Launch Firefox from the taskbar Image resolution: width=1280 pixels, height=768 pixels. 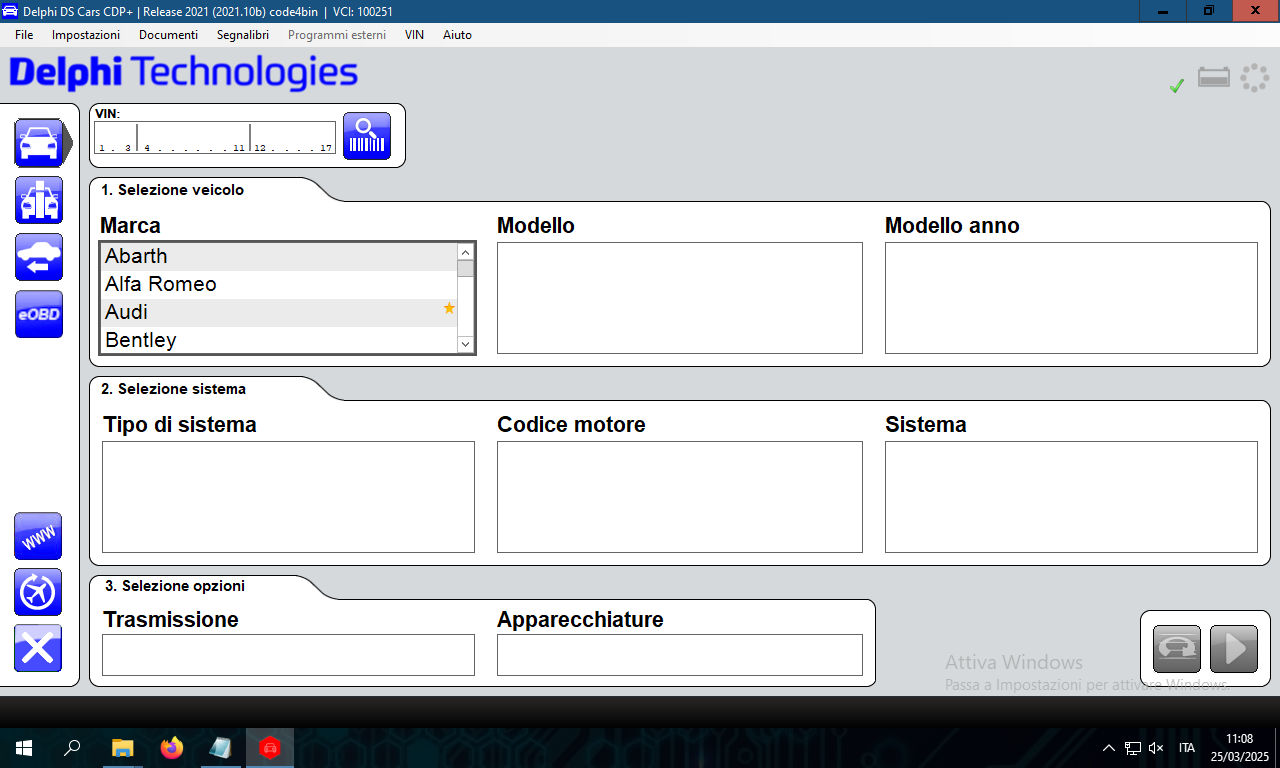(172, 747)
